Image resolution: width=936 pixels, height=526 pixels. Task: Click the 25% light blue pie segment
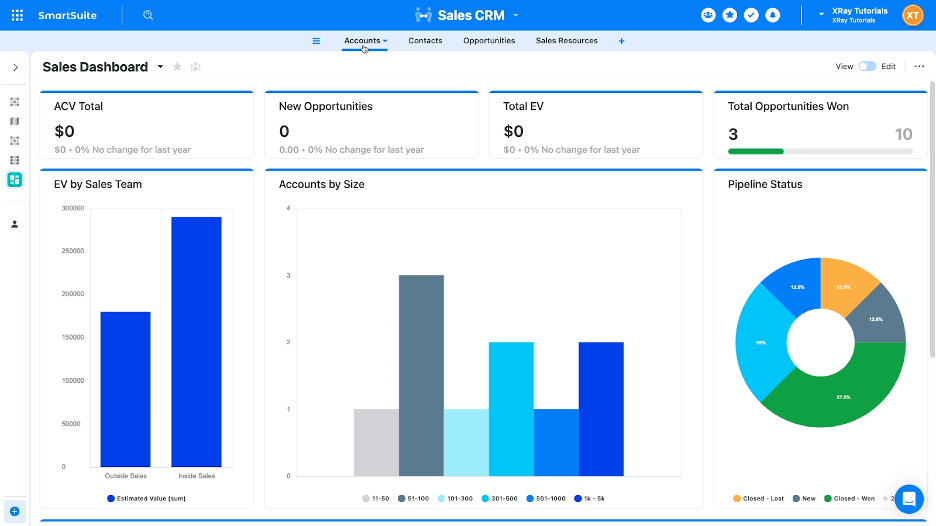762,343
